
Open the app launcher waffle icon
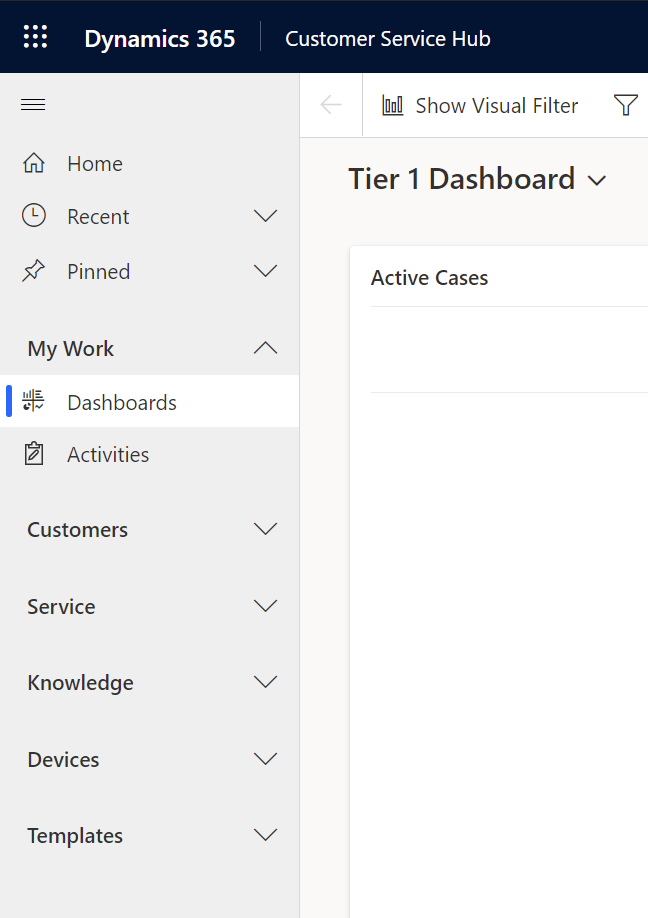[x=35, y=38]
